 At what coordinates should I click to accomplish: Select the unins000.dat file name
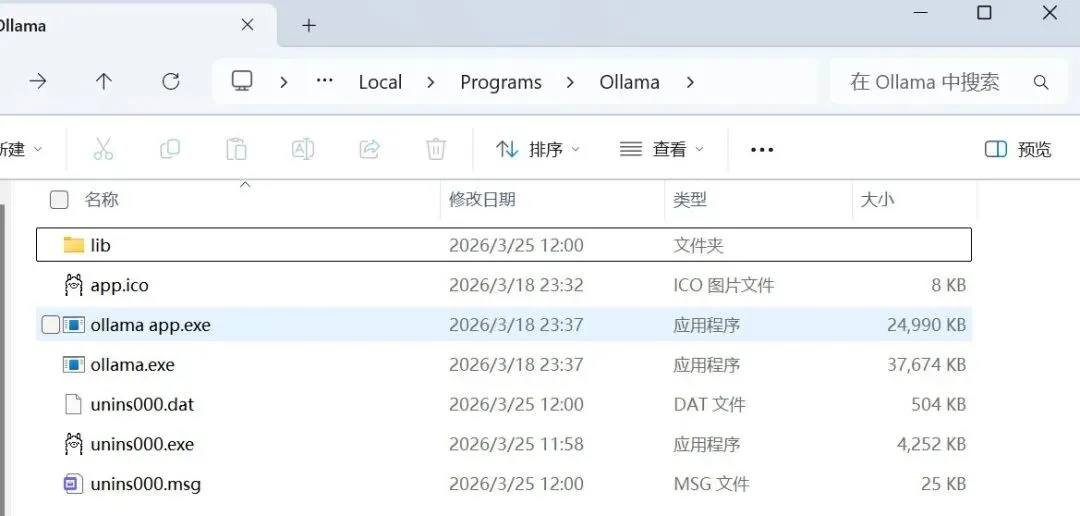coord(142,405)
